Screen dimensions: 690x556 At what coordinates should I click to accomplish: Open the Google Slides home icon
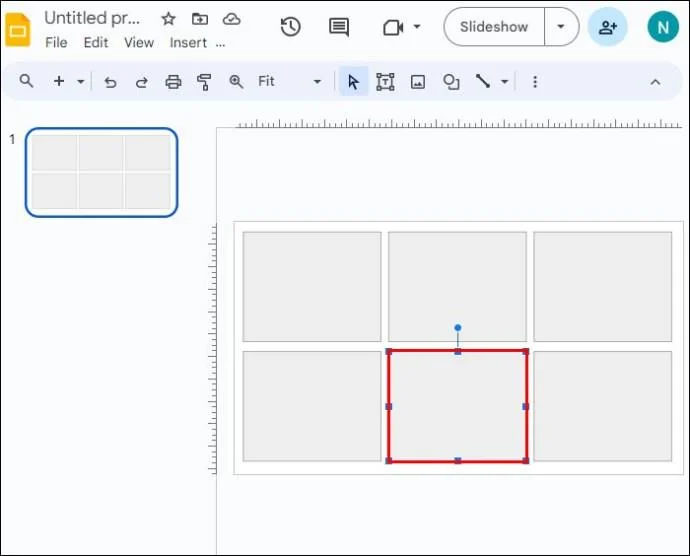18,29
